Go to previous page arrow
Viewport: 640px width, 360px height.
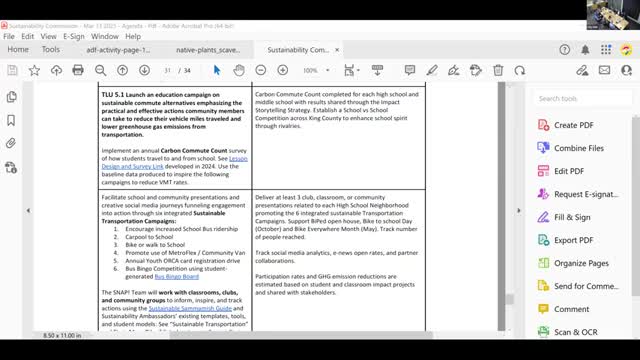(122, 70)
